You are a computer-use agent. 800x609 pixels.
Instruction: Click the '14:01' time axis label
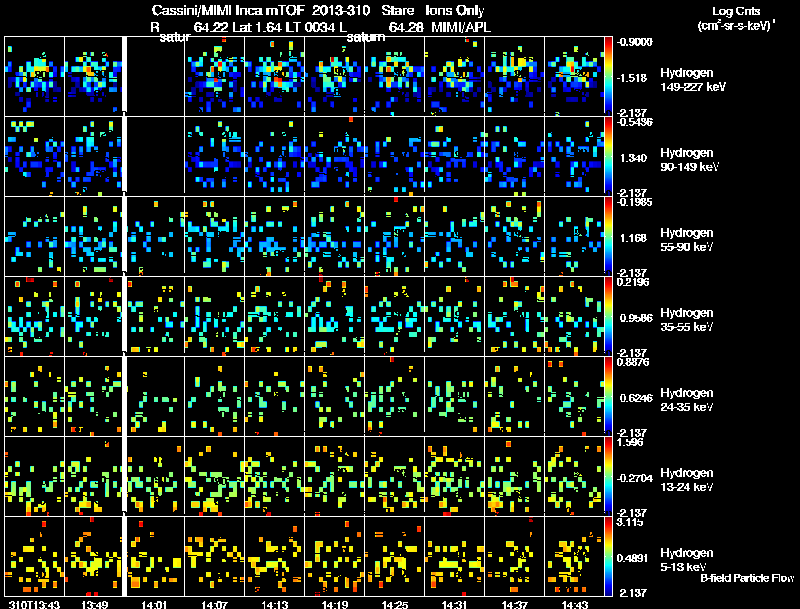click(154, 604)
